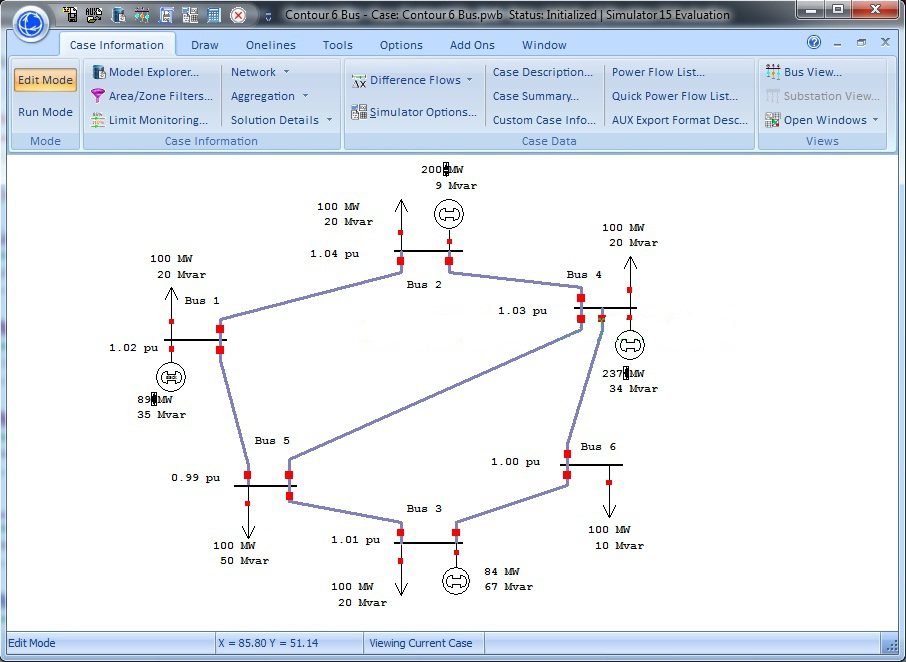The width and height of the screenshot is (906, 662).
Task: Switch to Run Mode
Action: pyautogui.click(x=45, y=112)
